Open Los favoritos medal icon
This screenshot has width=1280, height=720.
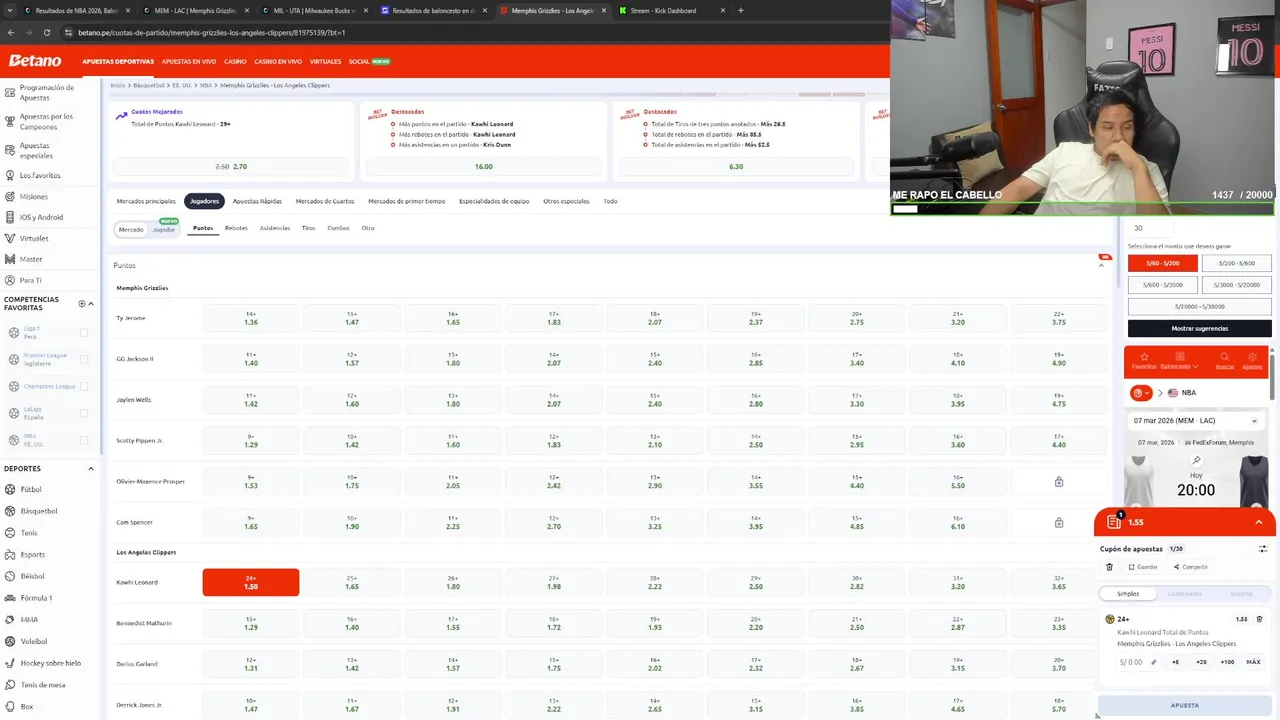point(9,175)
